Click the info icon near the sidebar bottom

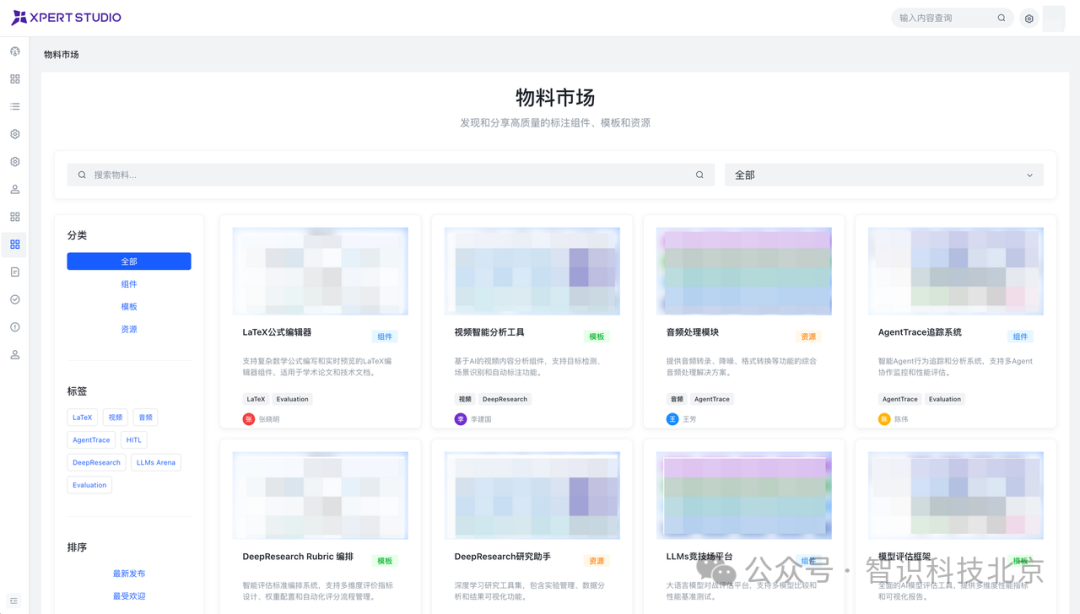[x=14, y=327]
